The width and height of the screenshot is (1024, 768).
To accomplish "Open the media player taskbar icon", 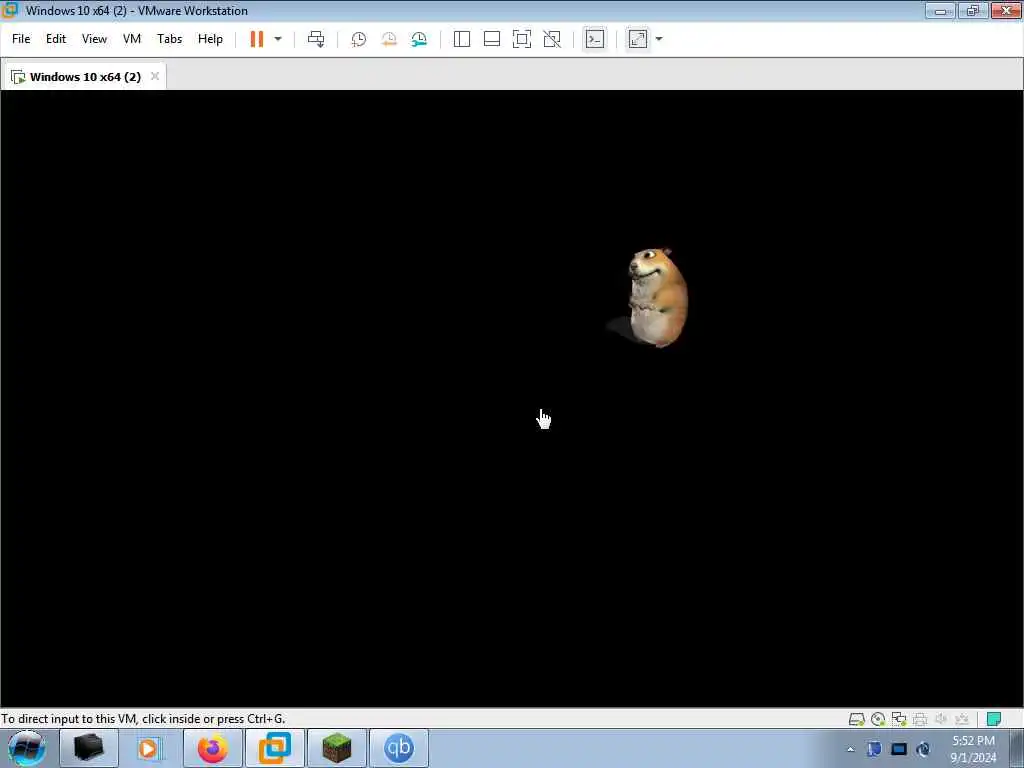I will [x=148, y=748].
